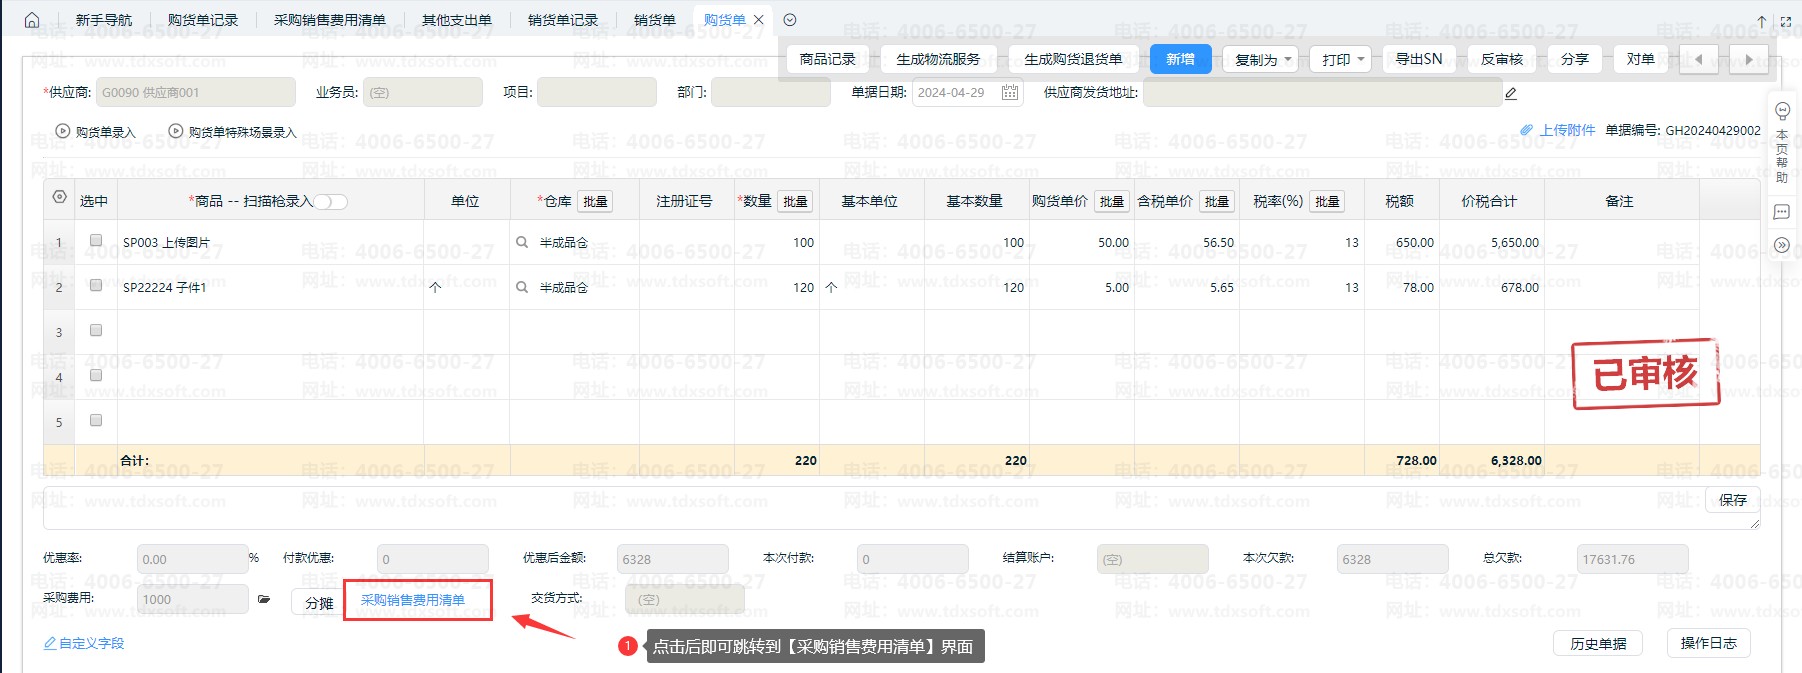The height and width of the screenshot is (673, 1802).
Task: Open the 结算账户 combo box
Action: coord(1152,560)
